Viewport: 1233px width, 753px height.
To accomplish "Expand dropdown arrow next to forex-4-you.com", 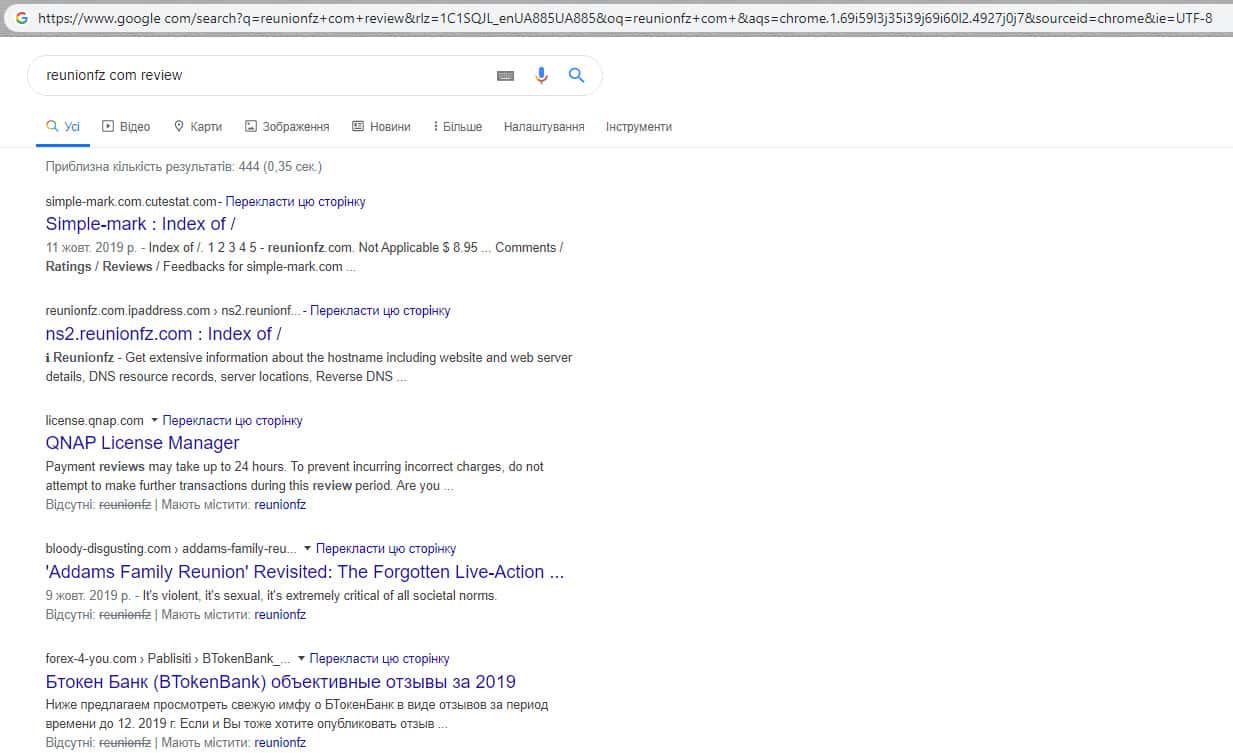I will [301, 659].
